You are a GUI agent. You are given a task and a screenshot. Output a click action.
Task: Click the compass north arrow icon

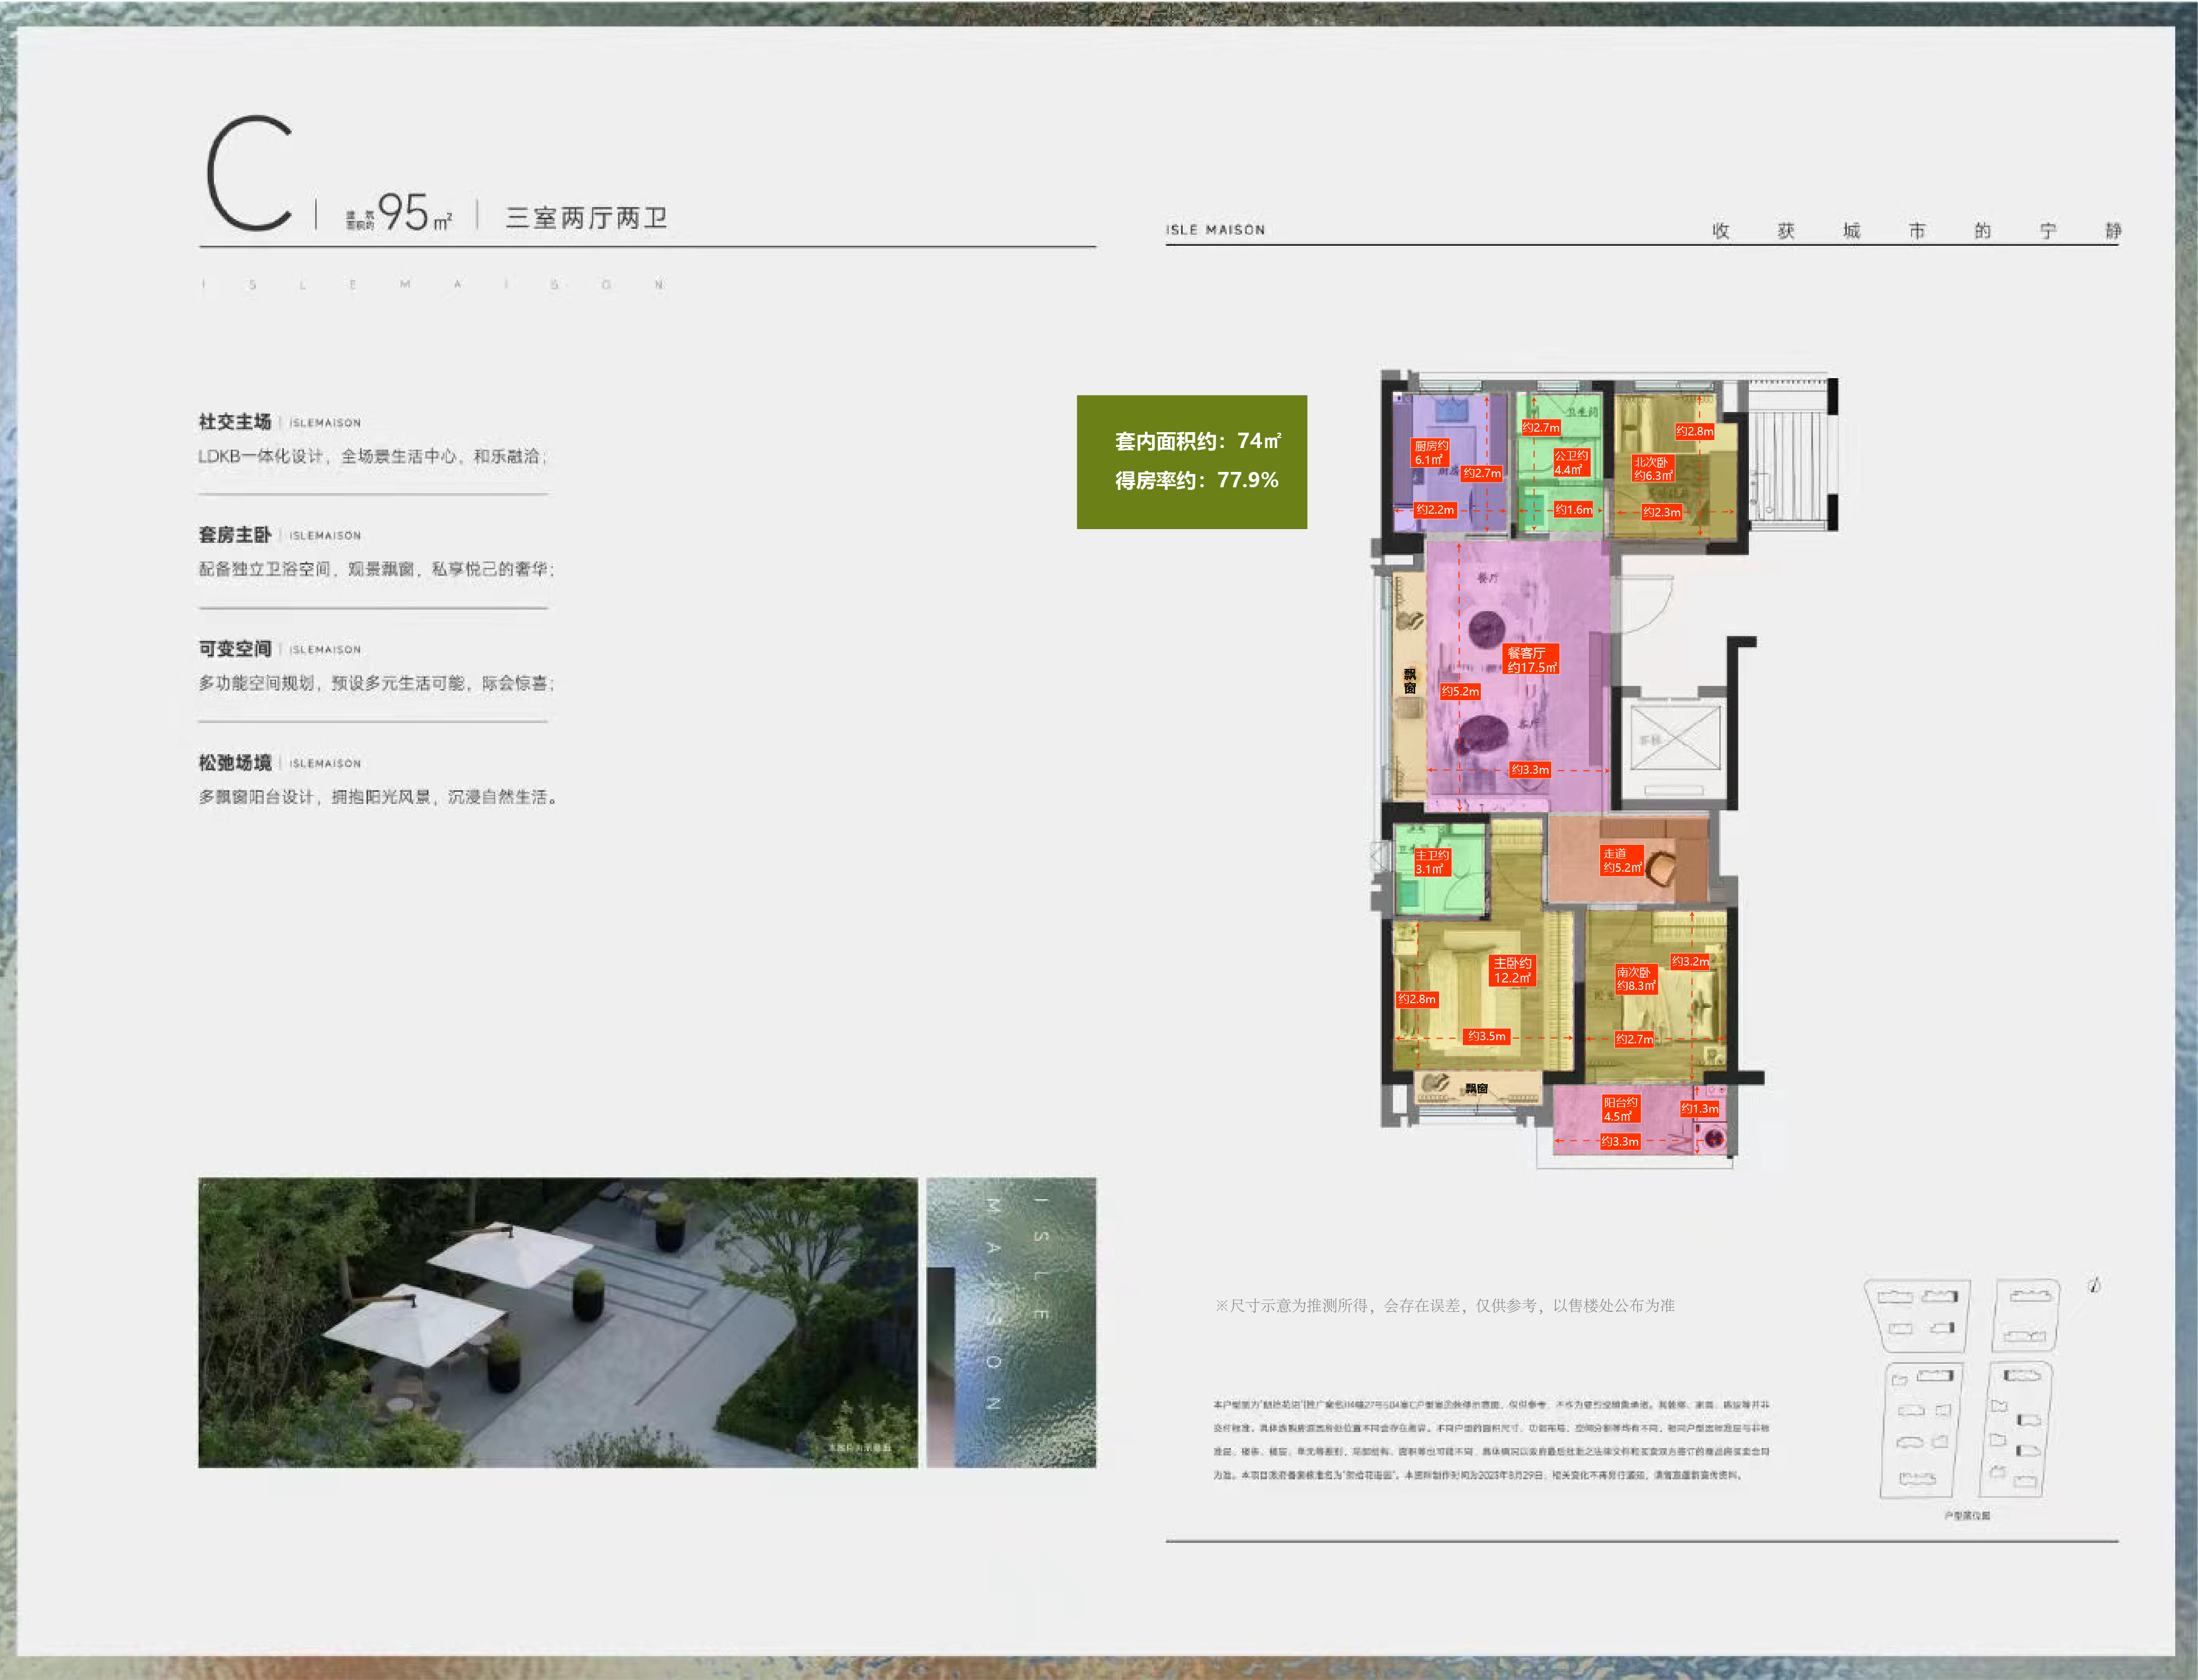click(2093, 1286)
